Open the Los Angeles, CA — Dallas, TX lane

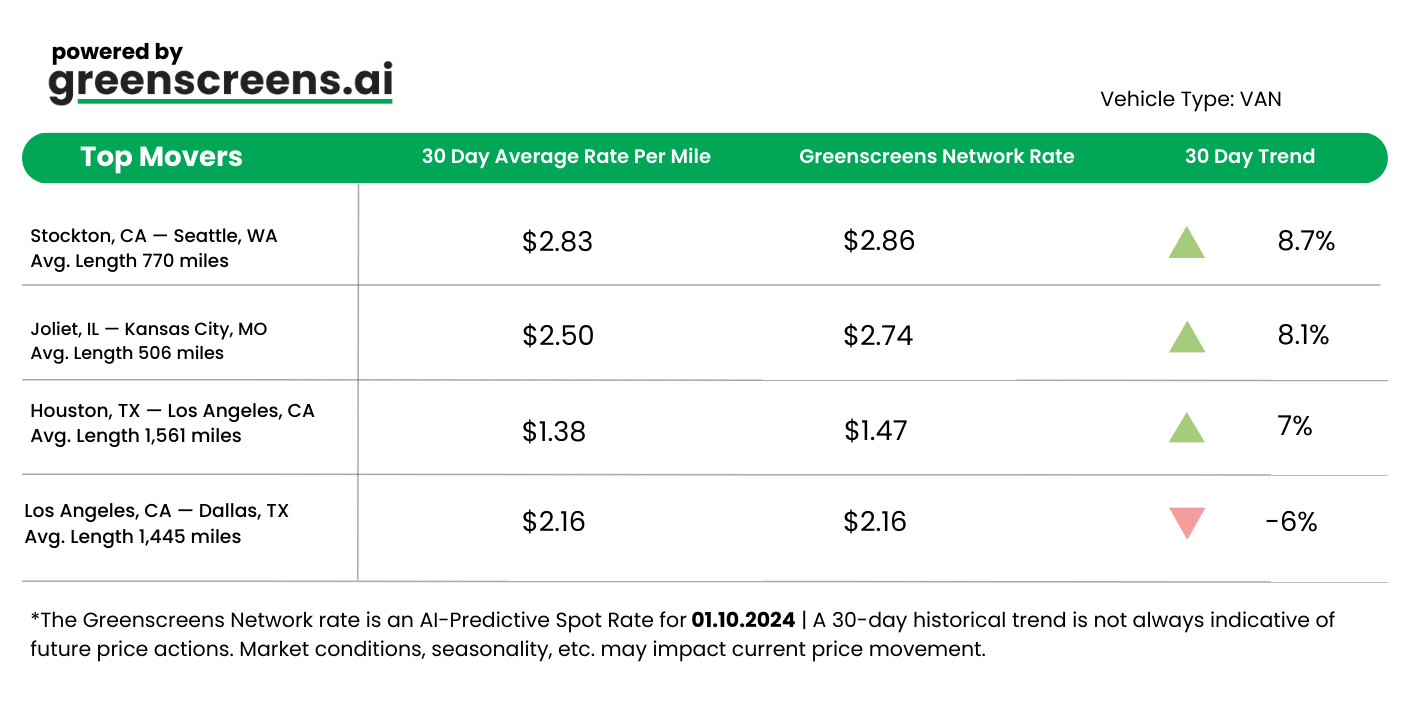[x=156, y=511]
